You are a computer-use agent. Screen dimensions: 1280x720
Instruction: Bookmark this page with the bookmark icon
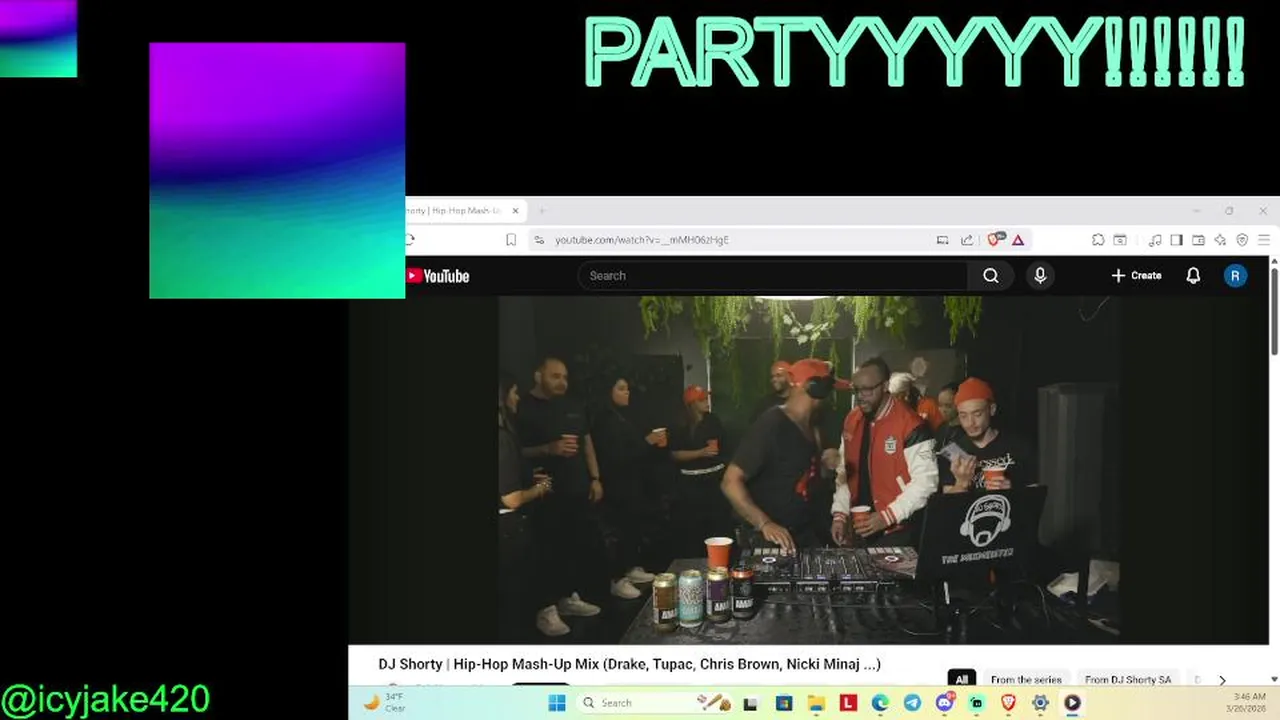point(511,240)
